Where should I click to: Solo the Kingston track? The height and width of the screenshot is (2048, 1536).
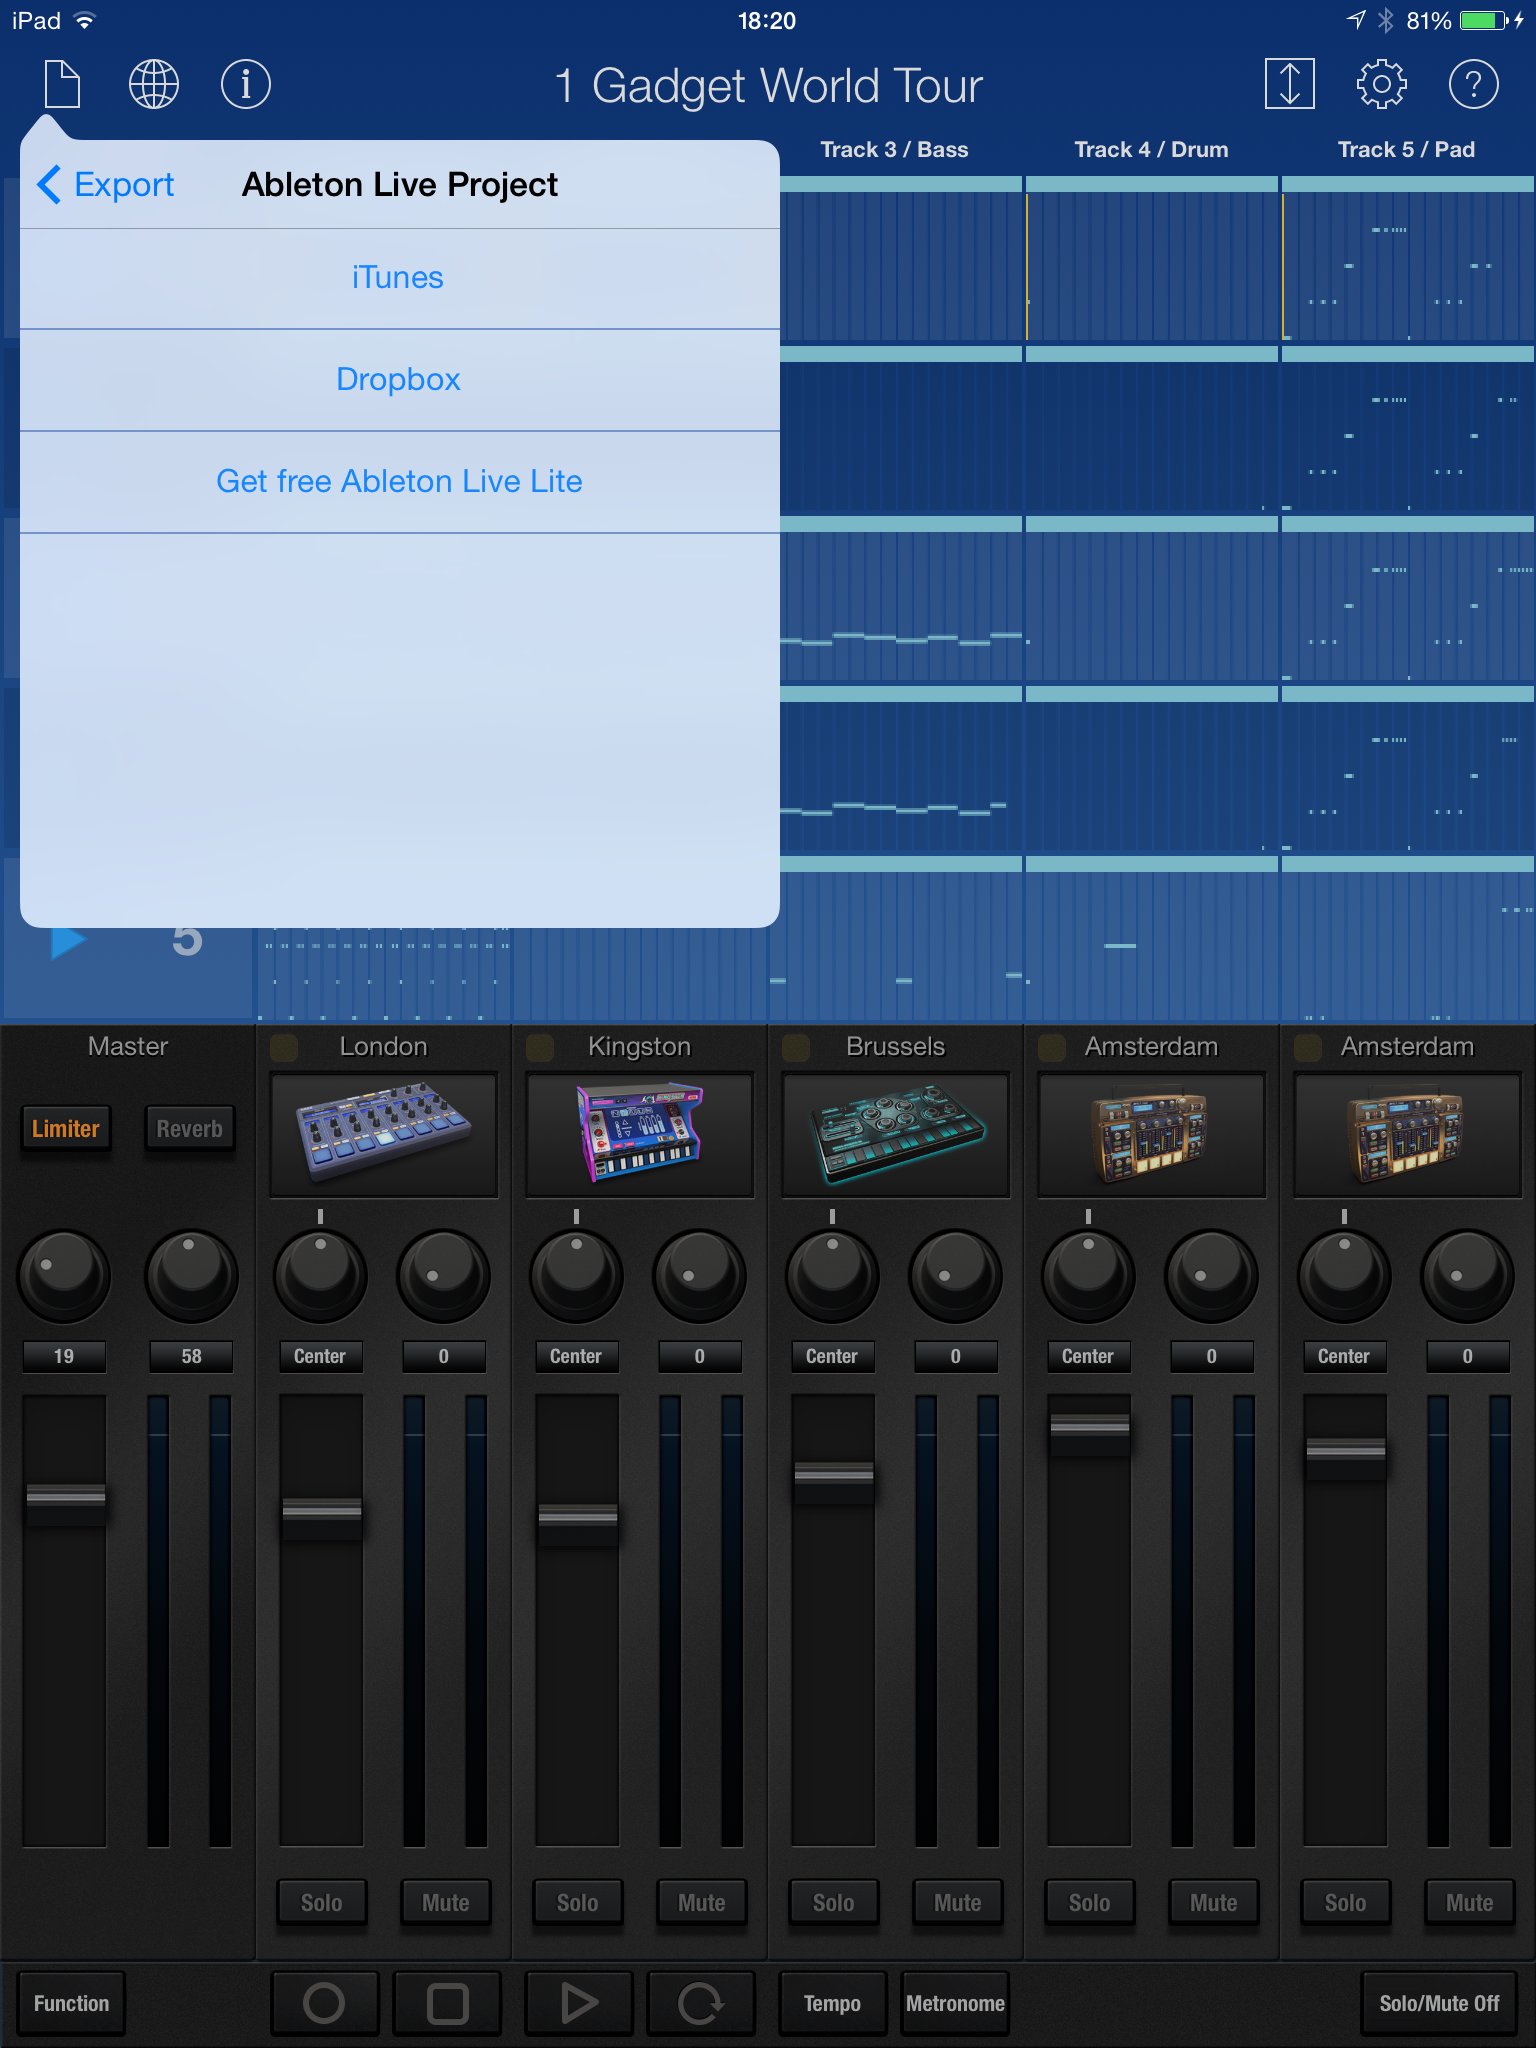click(x=578, y=1902)
